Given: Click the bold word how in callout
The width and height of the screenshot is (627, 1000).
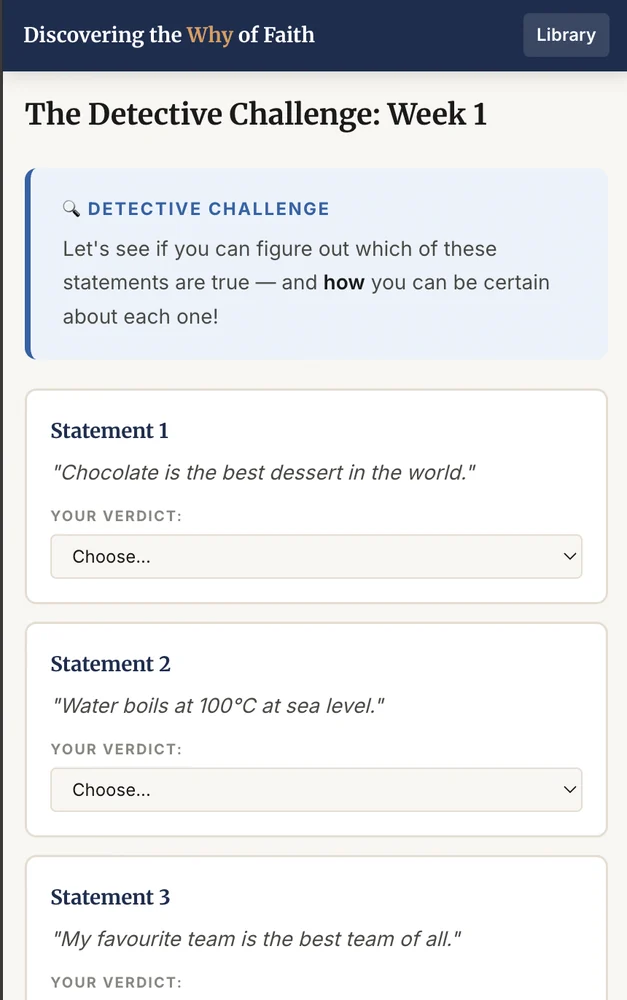Looking at the screenshot, I should [344, 283].
